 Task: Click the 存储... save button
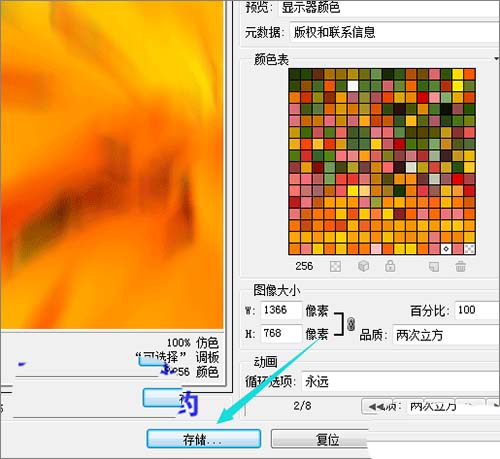coord(203,439)
